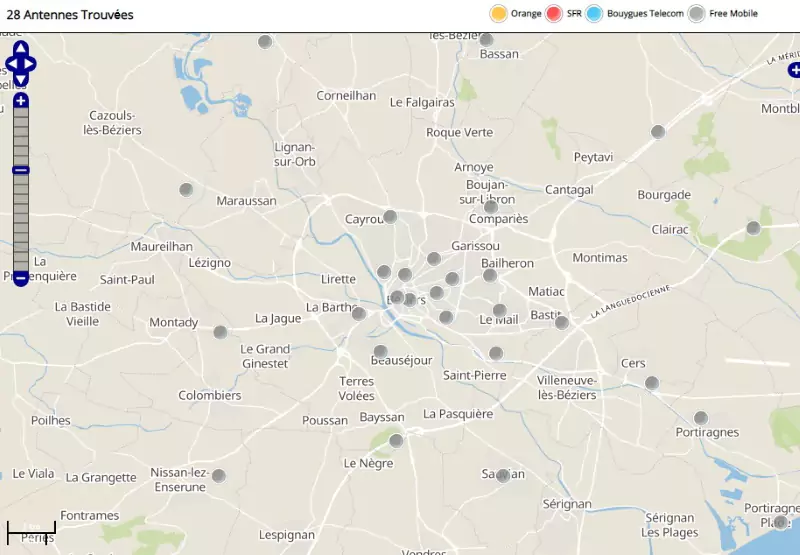This screenshot has width=800, height=555.
Task: Toggle the grey Free Mobile filter
Action: click(697, 14)
